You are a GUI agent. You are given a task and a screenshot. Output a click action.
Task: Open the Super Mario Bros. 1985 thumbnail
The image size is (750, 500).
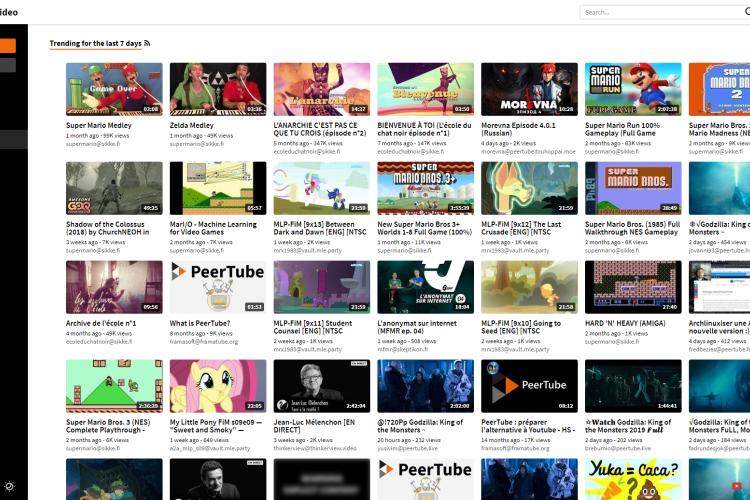(x=633, y=188)
